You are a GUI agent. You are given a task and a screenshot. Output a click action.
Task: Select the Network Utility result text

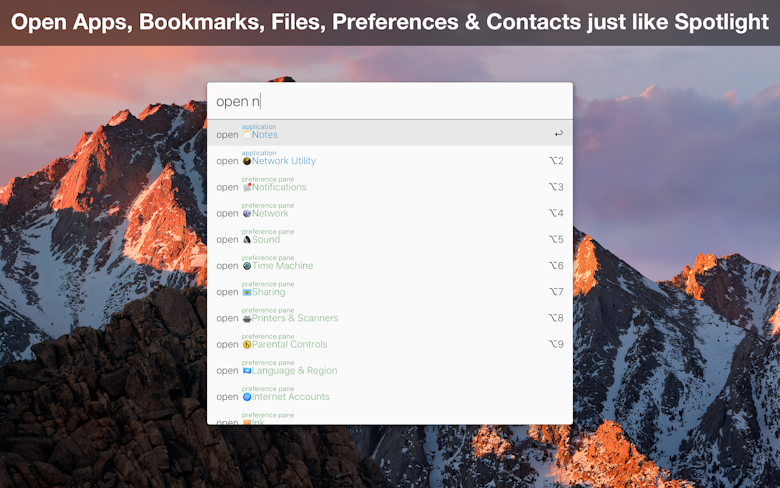[284, 161]
